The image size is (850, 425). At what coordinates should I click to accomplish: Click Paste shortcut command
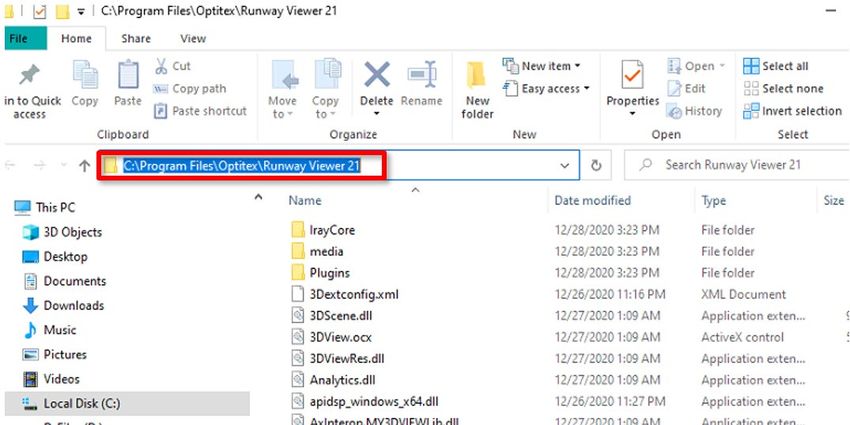click(200, 111)
